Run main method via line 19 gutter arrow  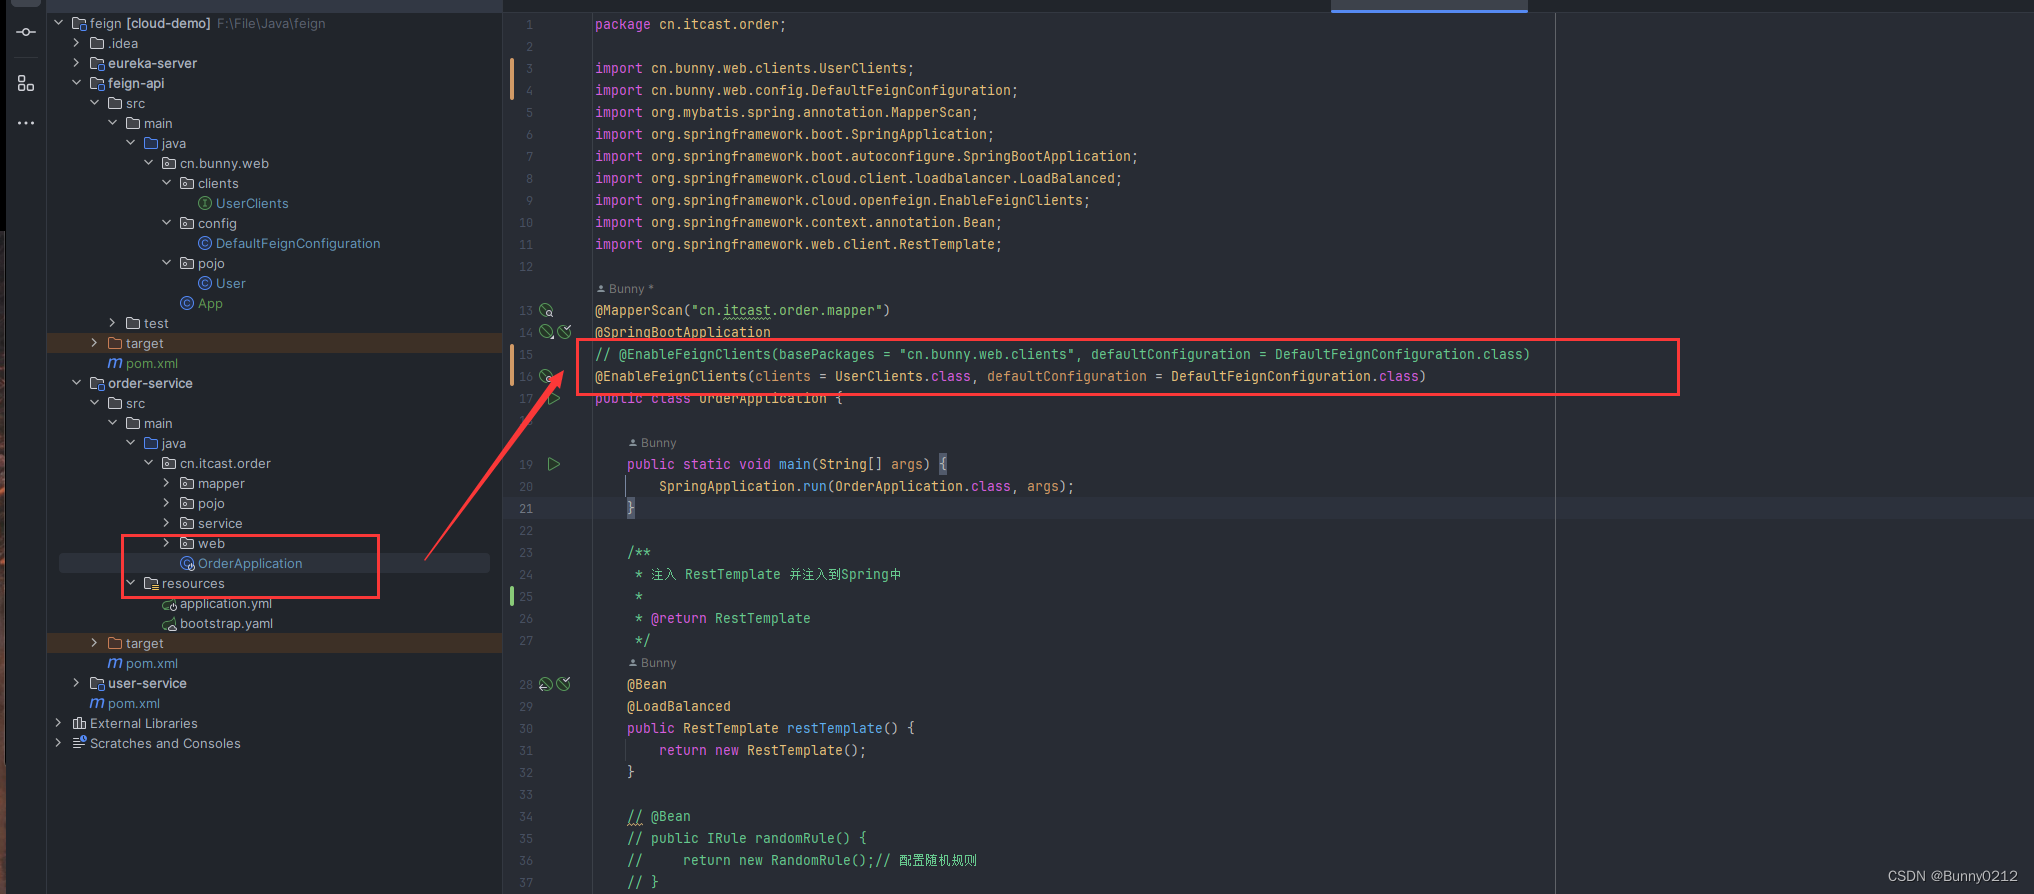tap(554, 464)
